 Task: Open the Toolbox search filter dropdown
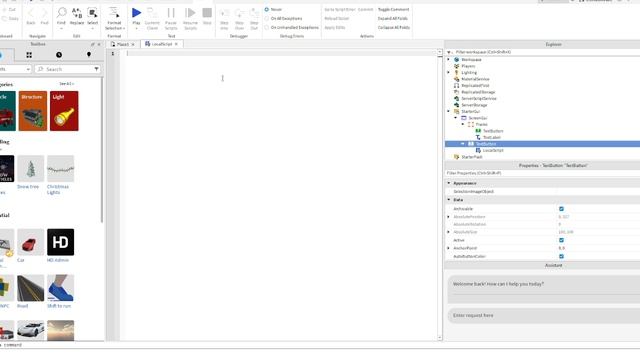click(x=96, y=69)
